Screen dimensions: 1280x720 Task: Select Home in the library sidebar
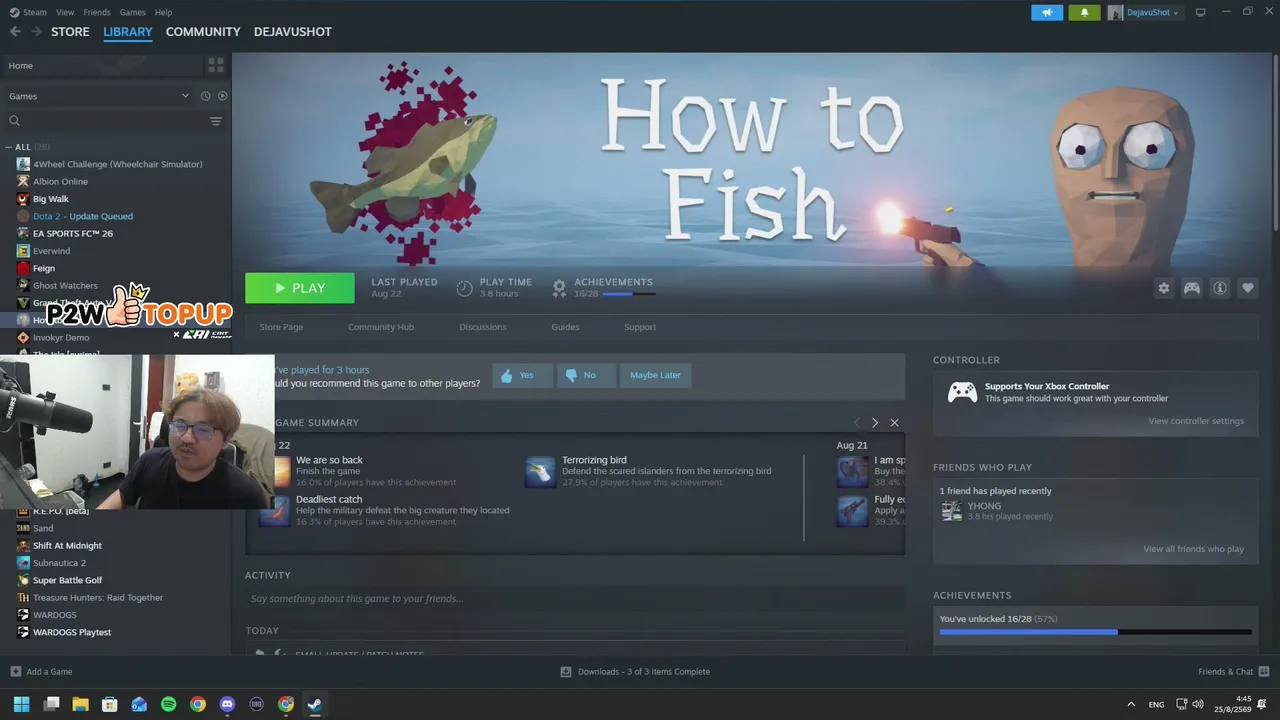point(103,66)
